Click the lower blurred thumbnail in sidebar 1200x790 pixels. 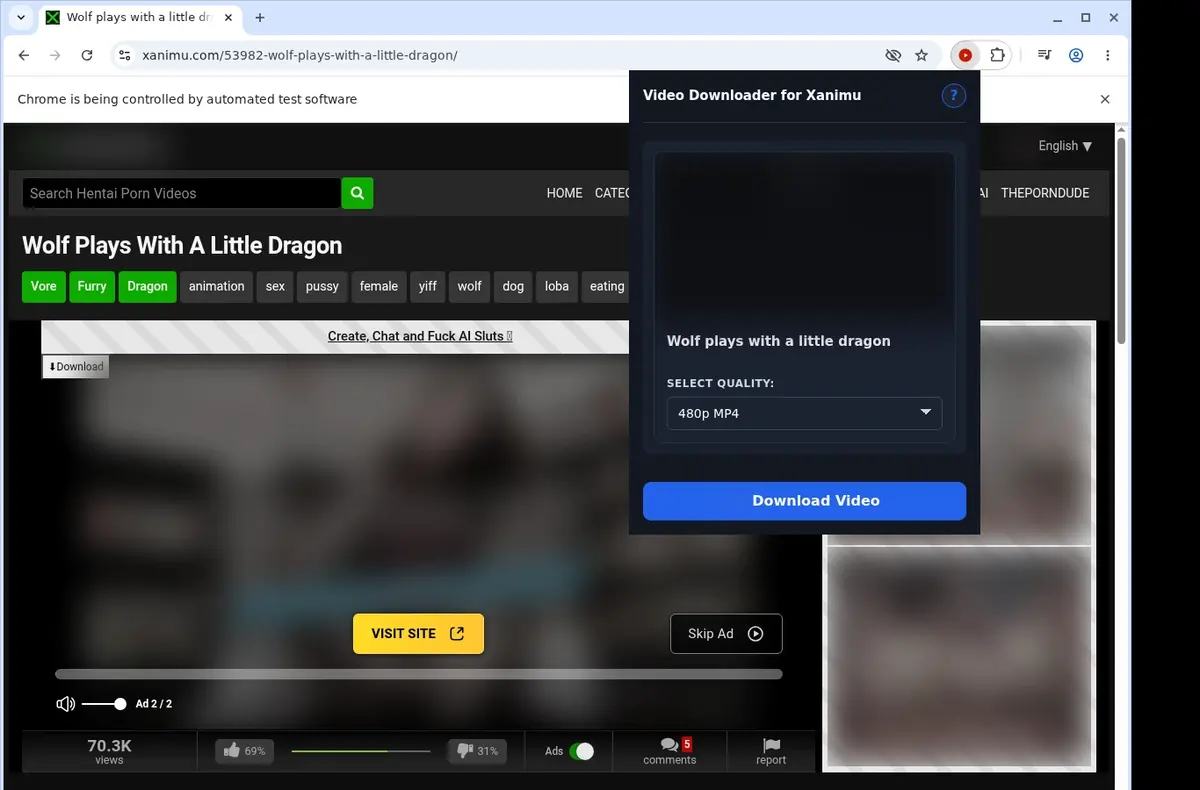959,657
